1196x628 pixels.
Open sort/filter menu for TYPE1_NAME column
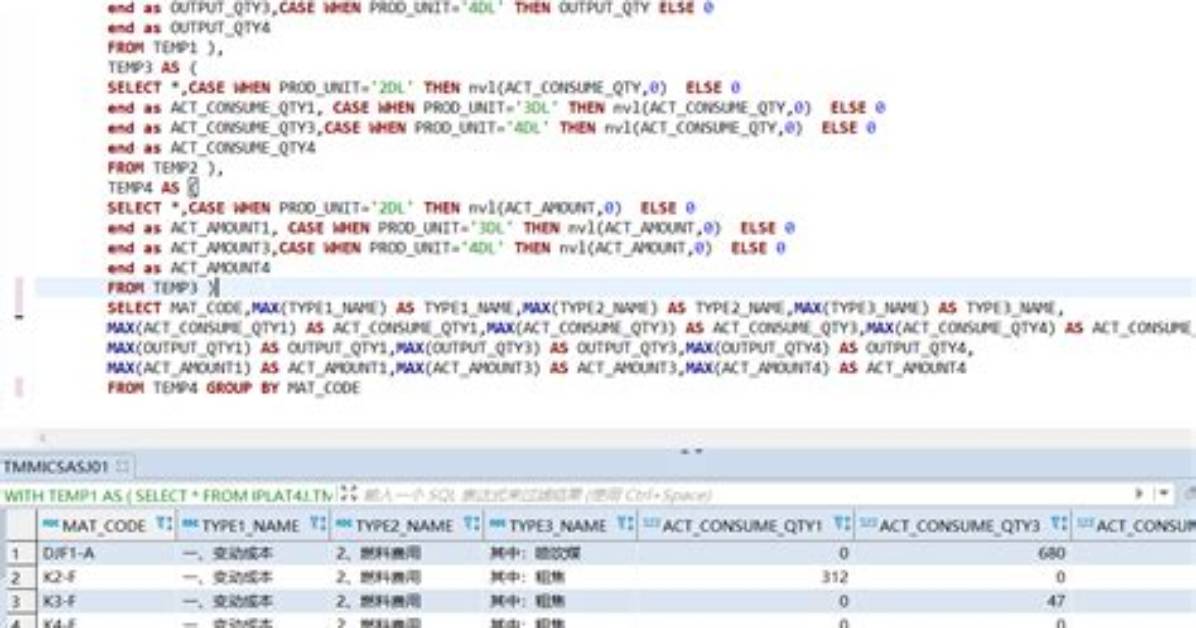coord(318,524)
